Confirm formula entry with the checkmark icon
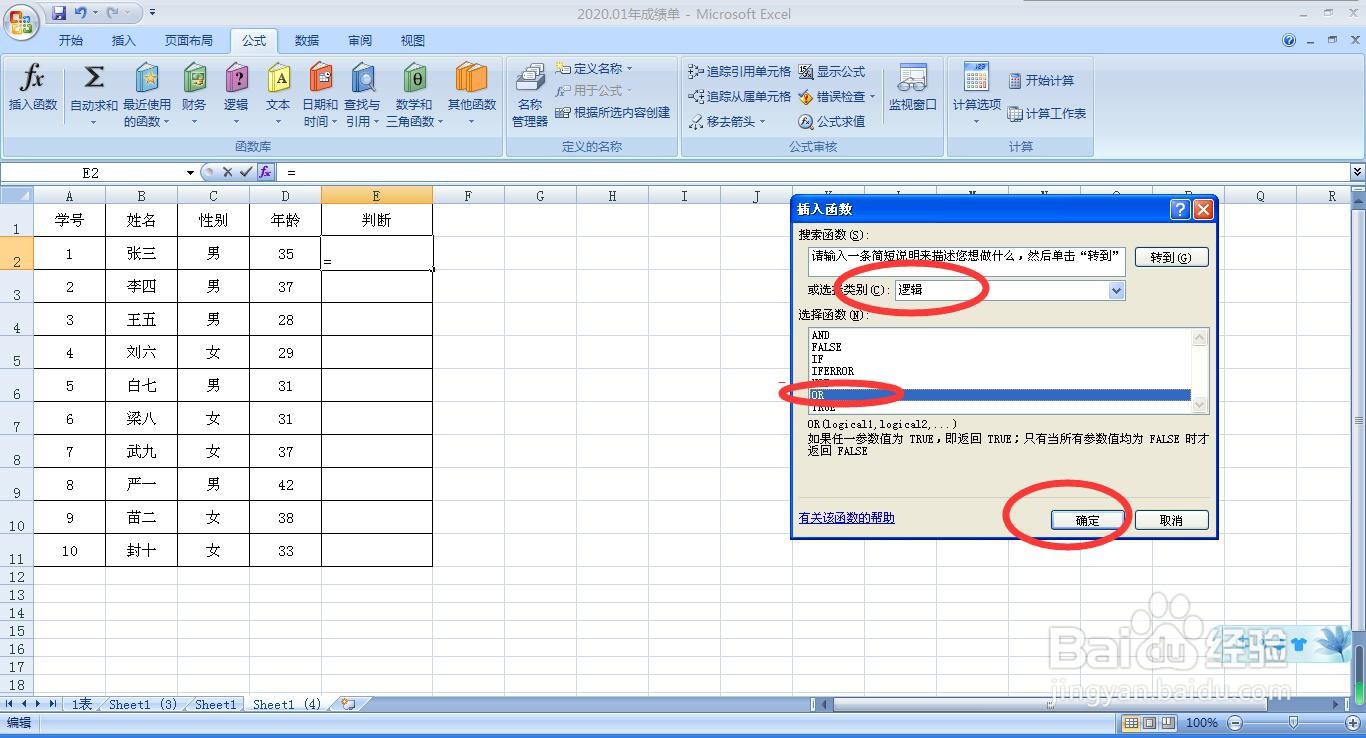 click(246, 172)
